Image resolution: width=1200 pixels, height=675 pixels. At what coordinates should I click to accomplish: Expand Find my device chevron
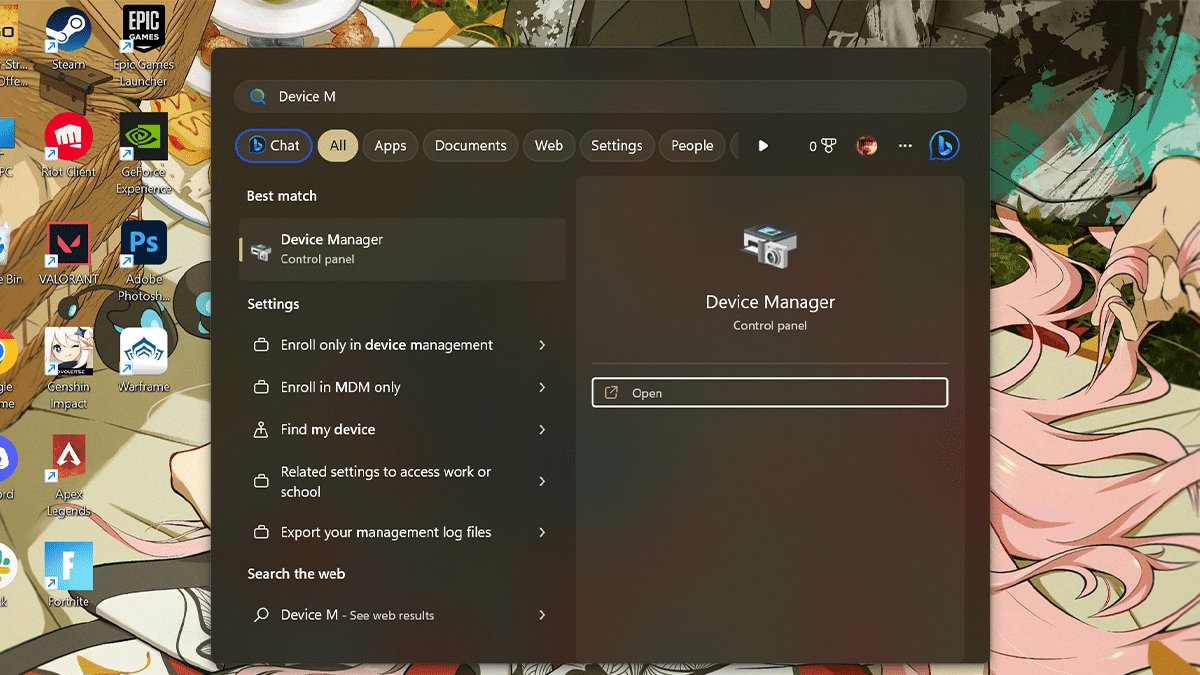click(x=542, y=429)
